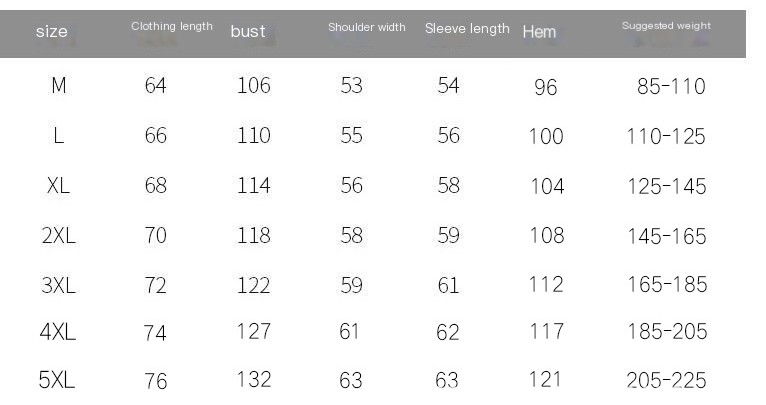This screenshot has height=405, width=766.
Task: Select the 'Sleeve length' header
Action: (x=467, y=29)
